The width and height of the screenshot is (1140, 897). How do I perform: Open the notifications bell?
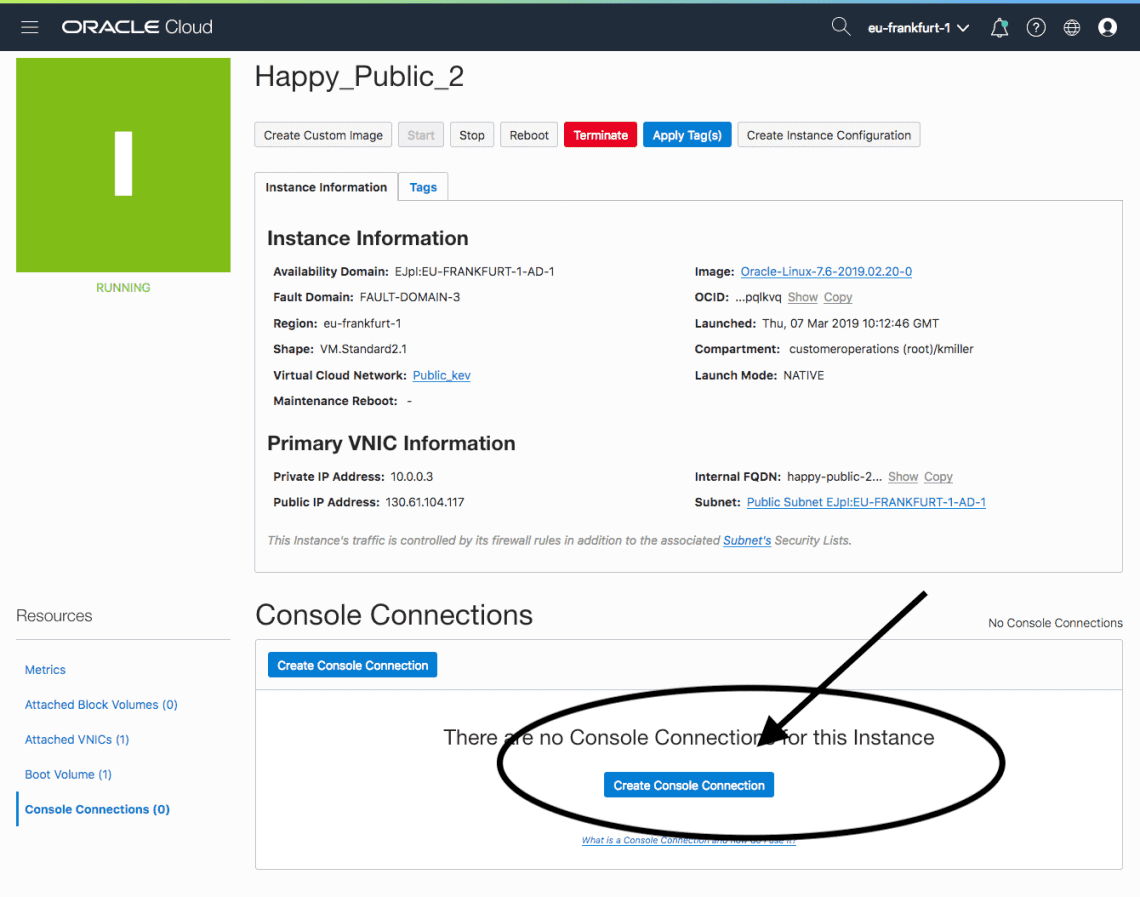coord(999,28)
